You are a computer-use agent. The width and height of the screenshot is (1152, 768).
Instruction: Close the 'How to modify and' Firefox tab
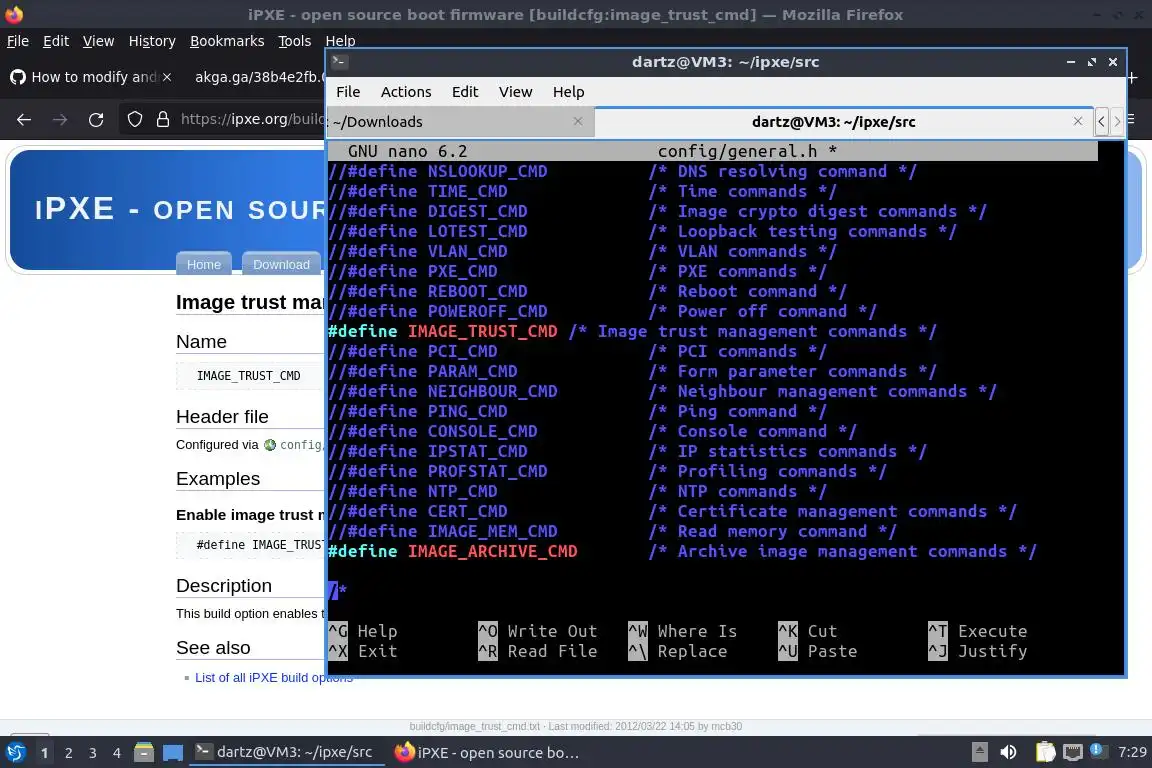point(167,77)
